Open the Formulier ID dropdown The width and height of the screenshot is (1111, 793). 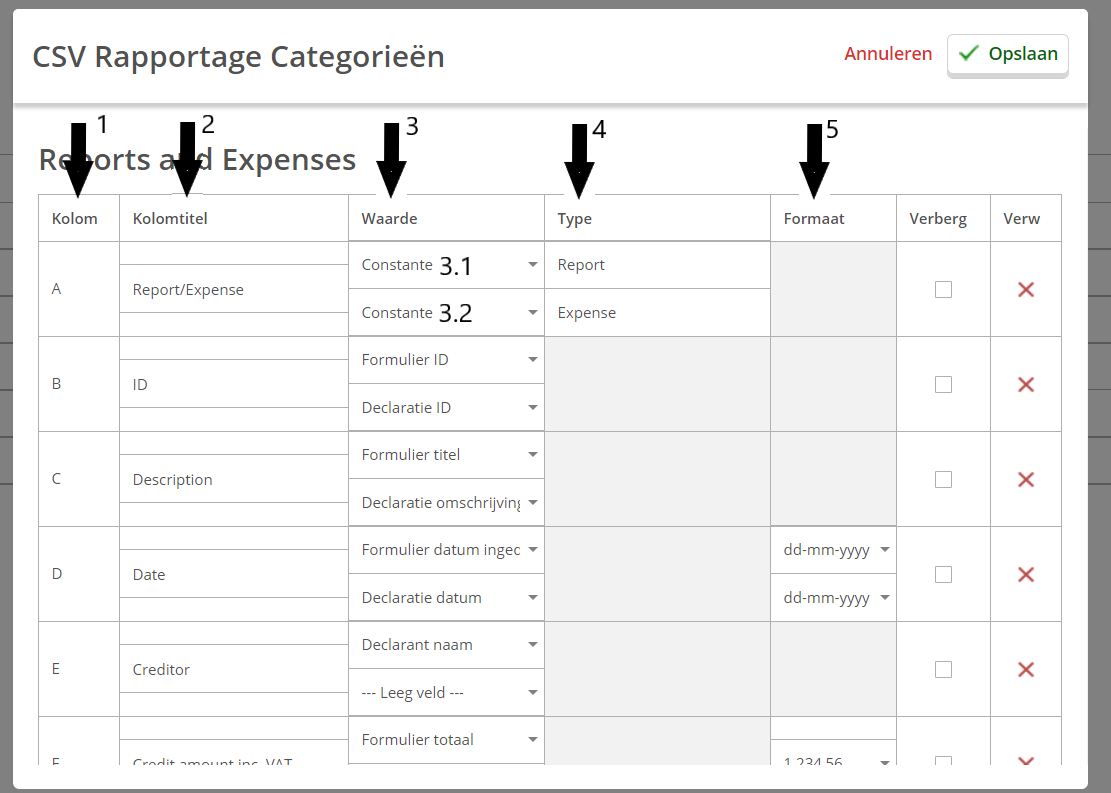coord(446,360)
